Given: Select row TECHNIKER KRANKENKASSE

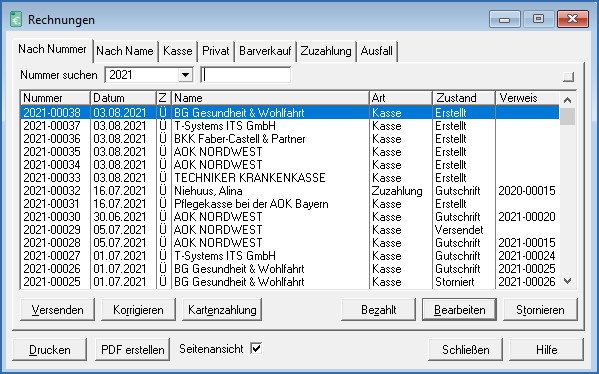Looking at the screenshot, I should 290,178.
